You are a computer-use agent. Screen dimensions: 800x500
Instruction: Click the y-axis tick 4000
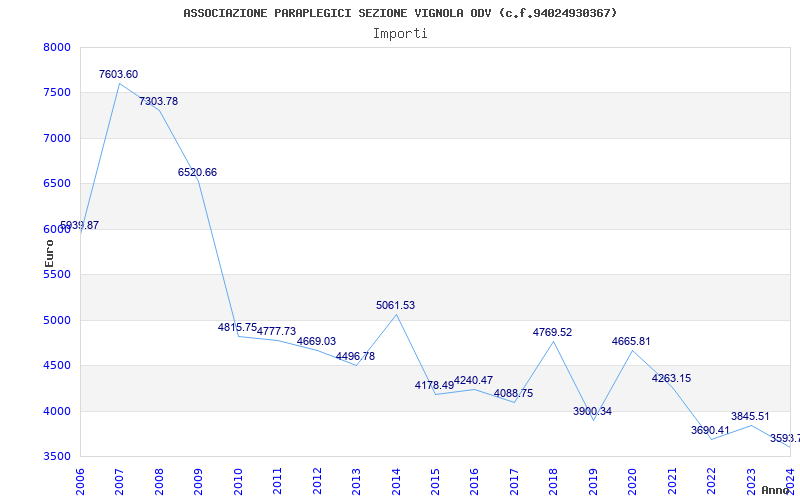pyautogui.click(x=57, y=411)
